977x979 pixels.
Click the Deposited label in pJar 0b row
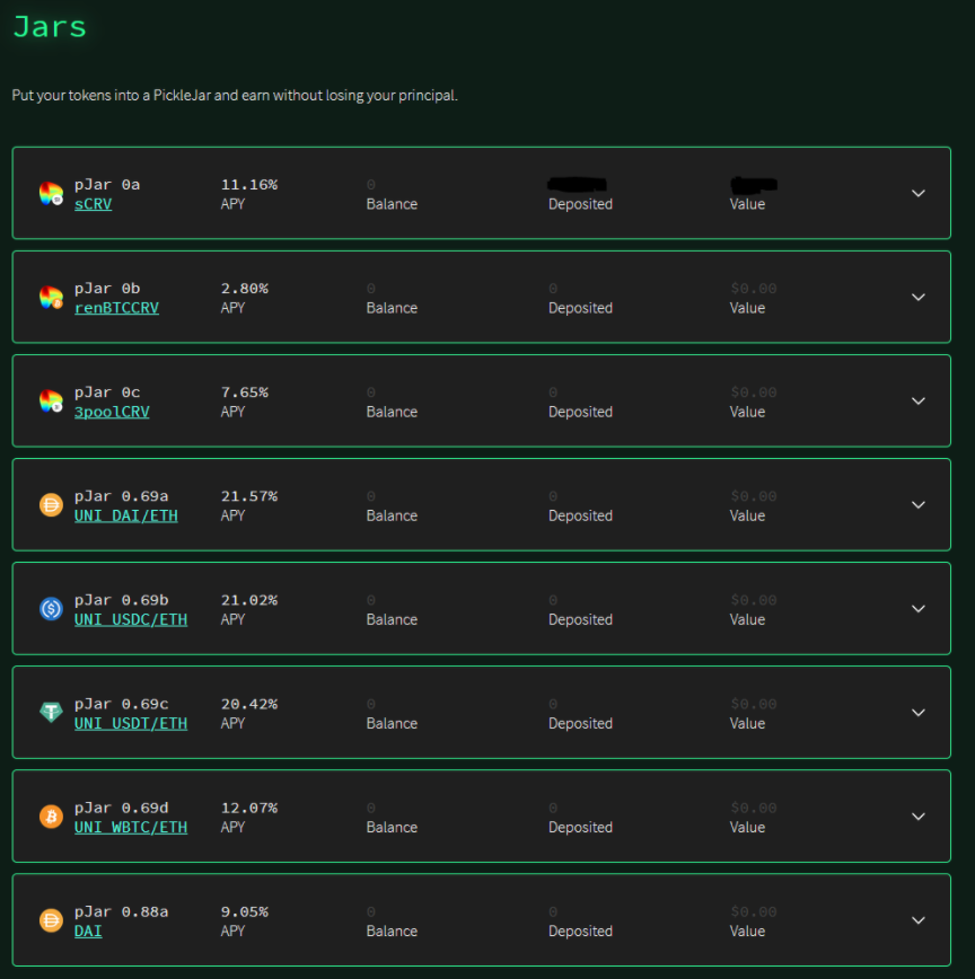click(581, 308)
